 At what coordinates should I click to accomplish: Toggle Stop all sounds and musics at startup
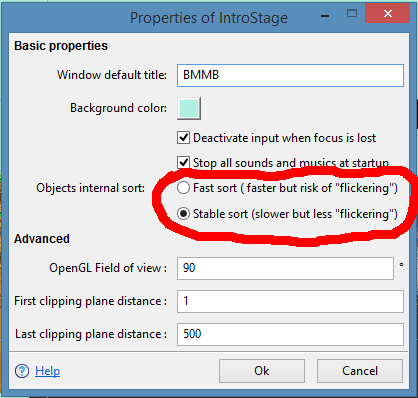coord(183,163)
